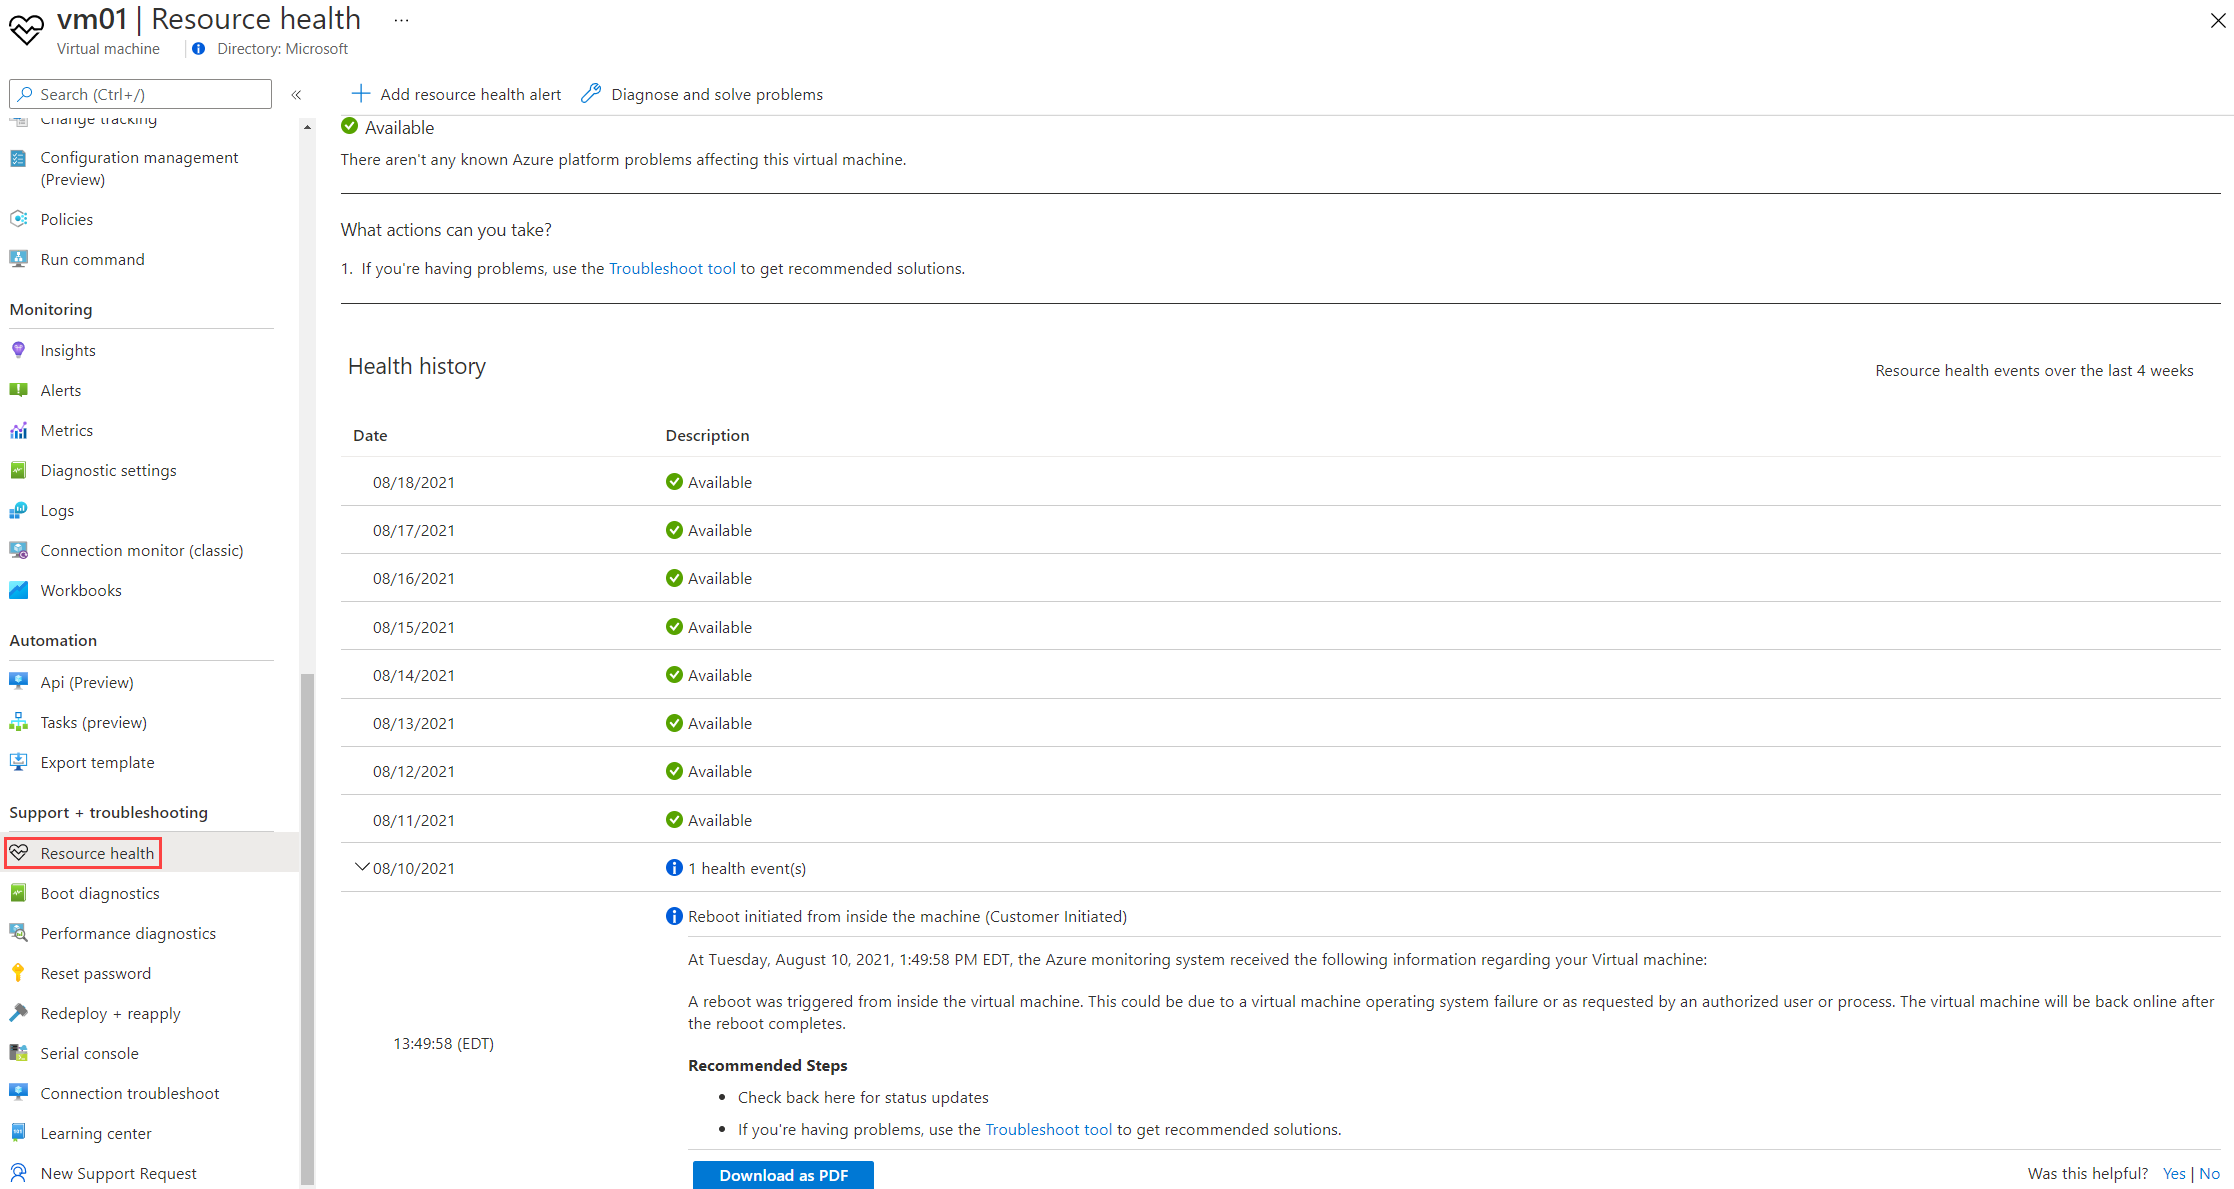2234x1189 pixels.
Task: Click Add resource health alert icon
Action: 361,93
